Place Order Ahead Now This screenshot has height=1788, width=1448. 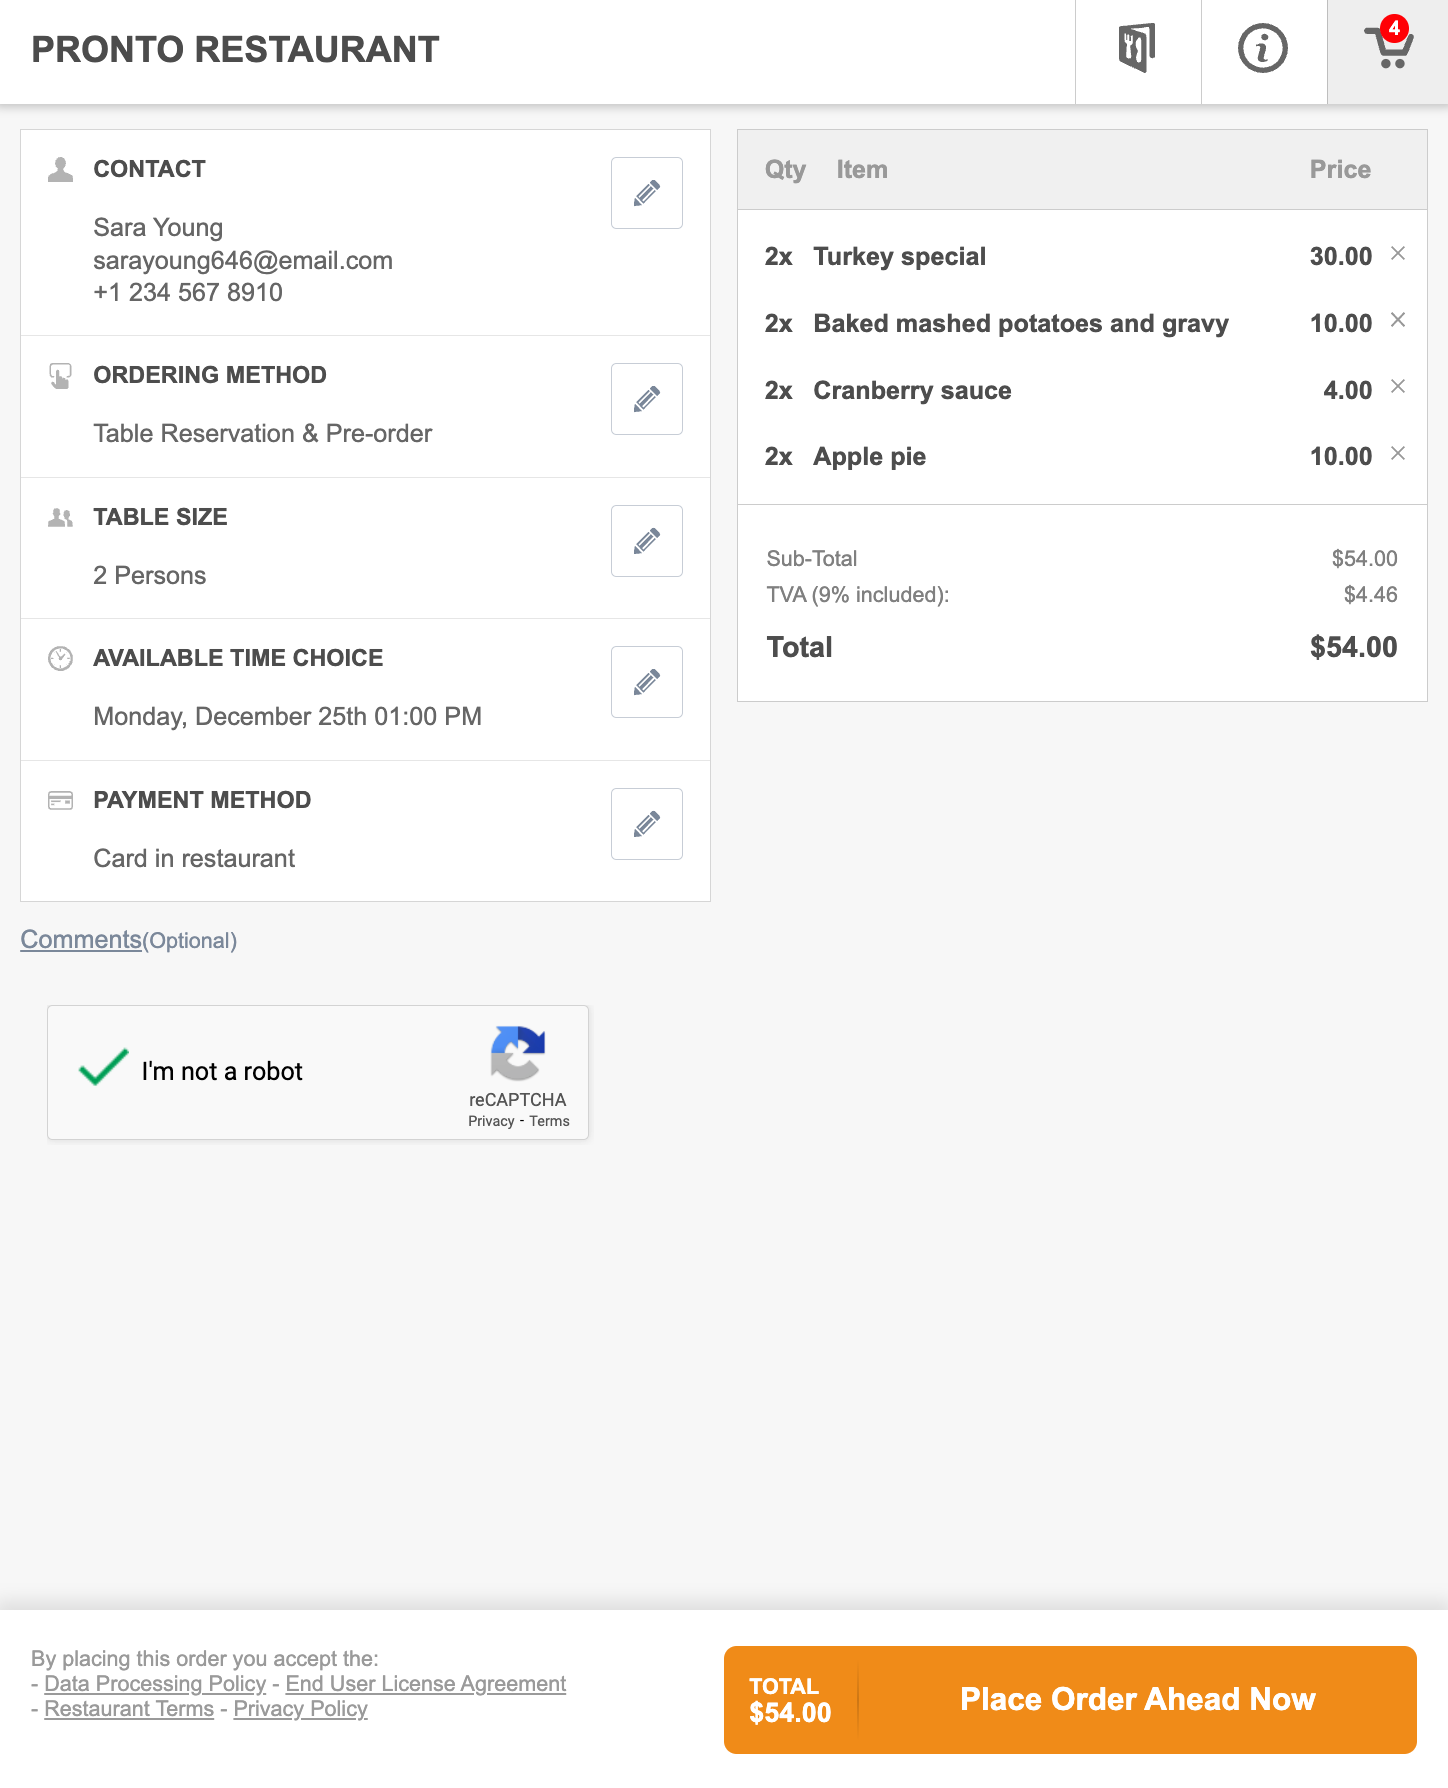(1070, 1700)
